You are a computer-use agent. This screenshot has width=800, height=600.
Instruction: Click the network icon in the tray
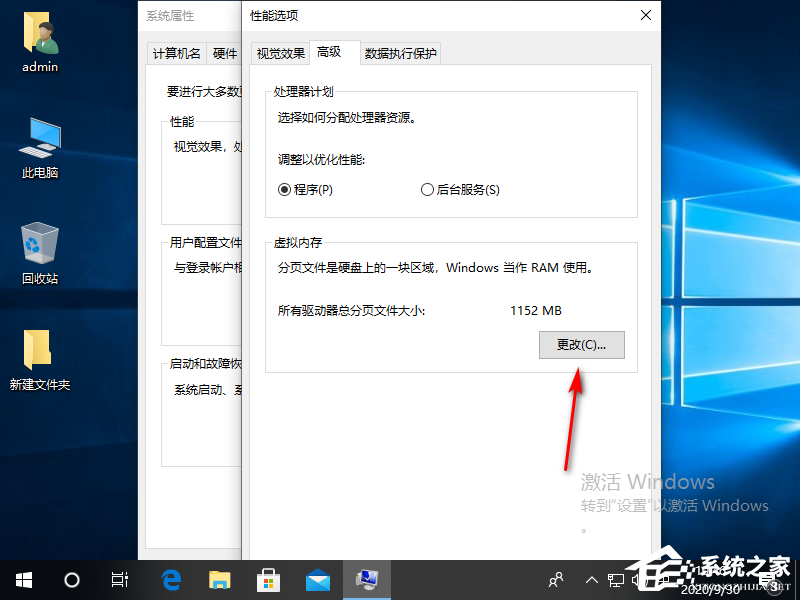(x=615, y=580)
